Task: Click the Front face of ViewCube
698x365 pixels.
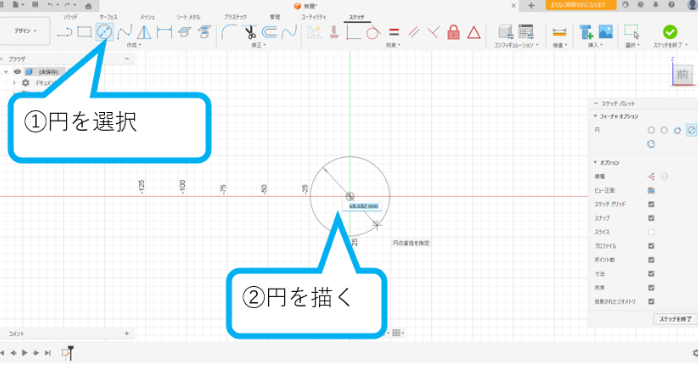Action: [682, 74]
